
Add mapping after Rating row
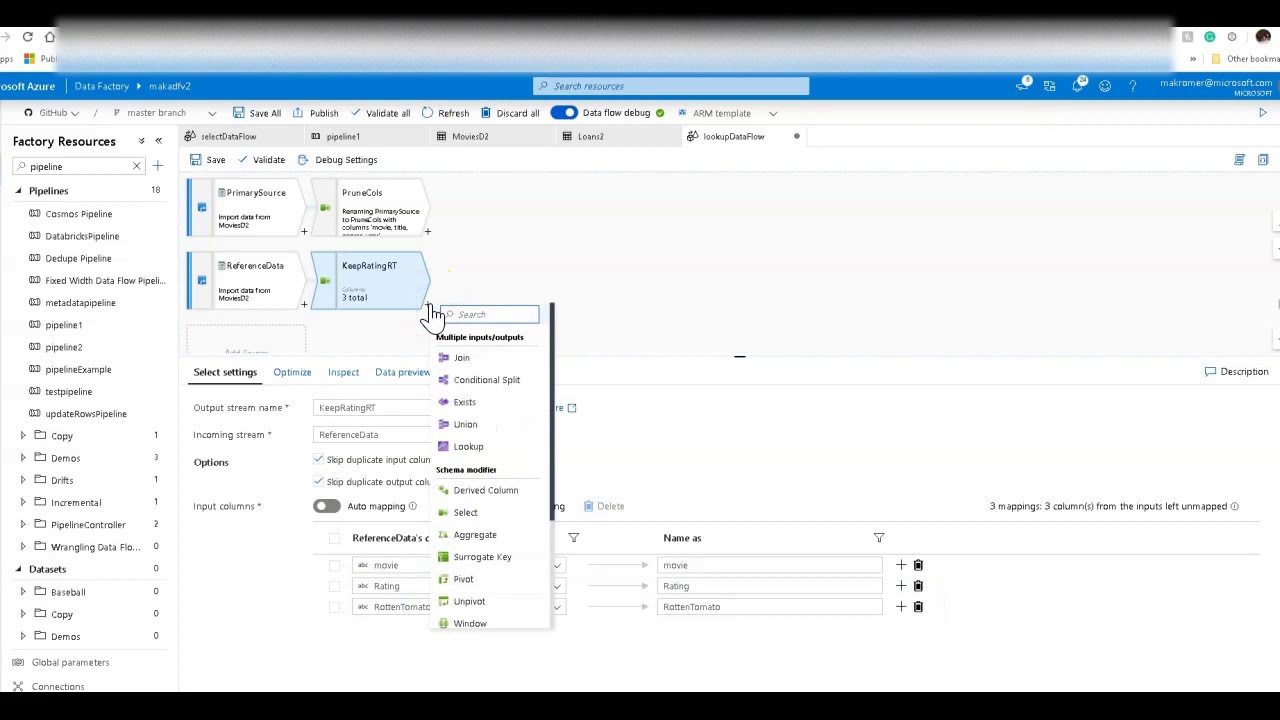[900, 586]
